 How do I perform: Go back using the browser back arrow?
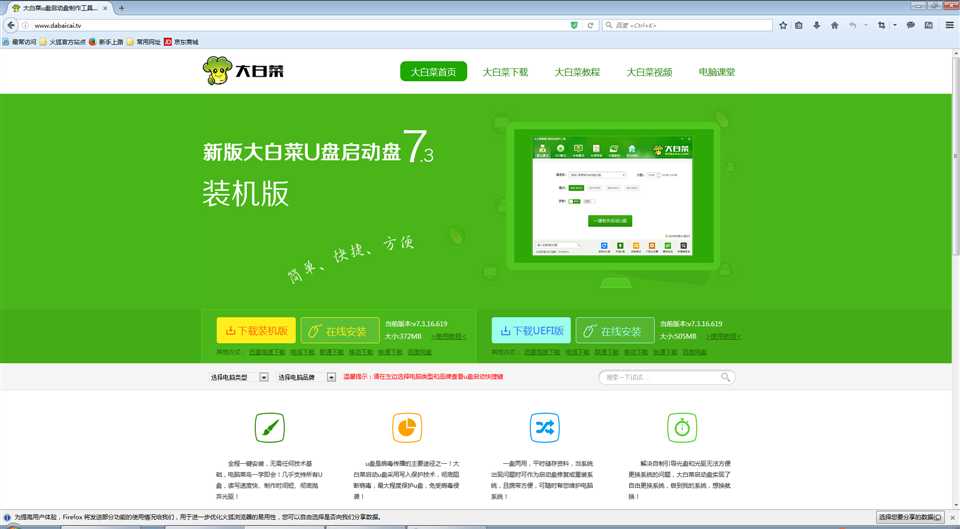(x=11, y=25)
